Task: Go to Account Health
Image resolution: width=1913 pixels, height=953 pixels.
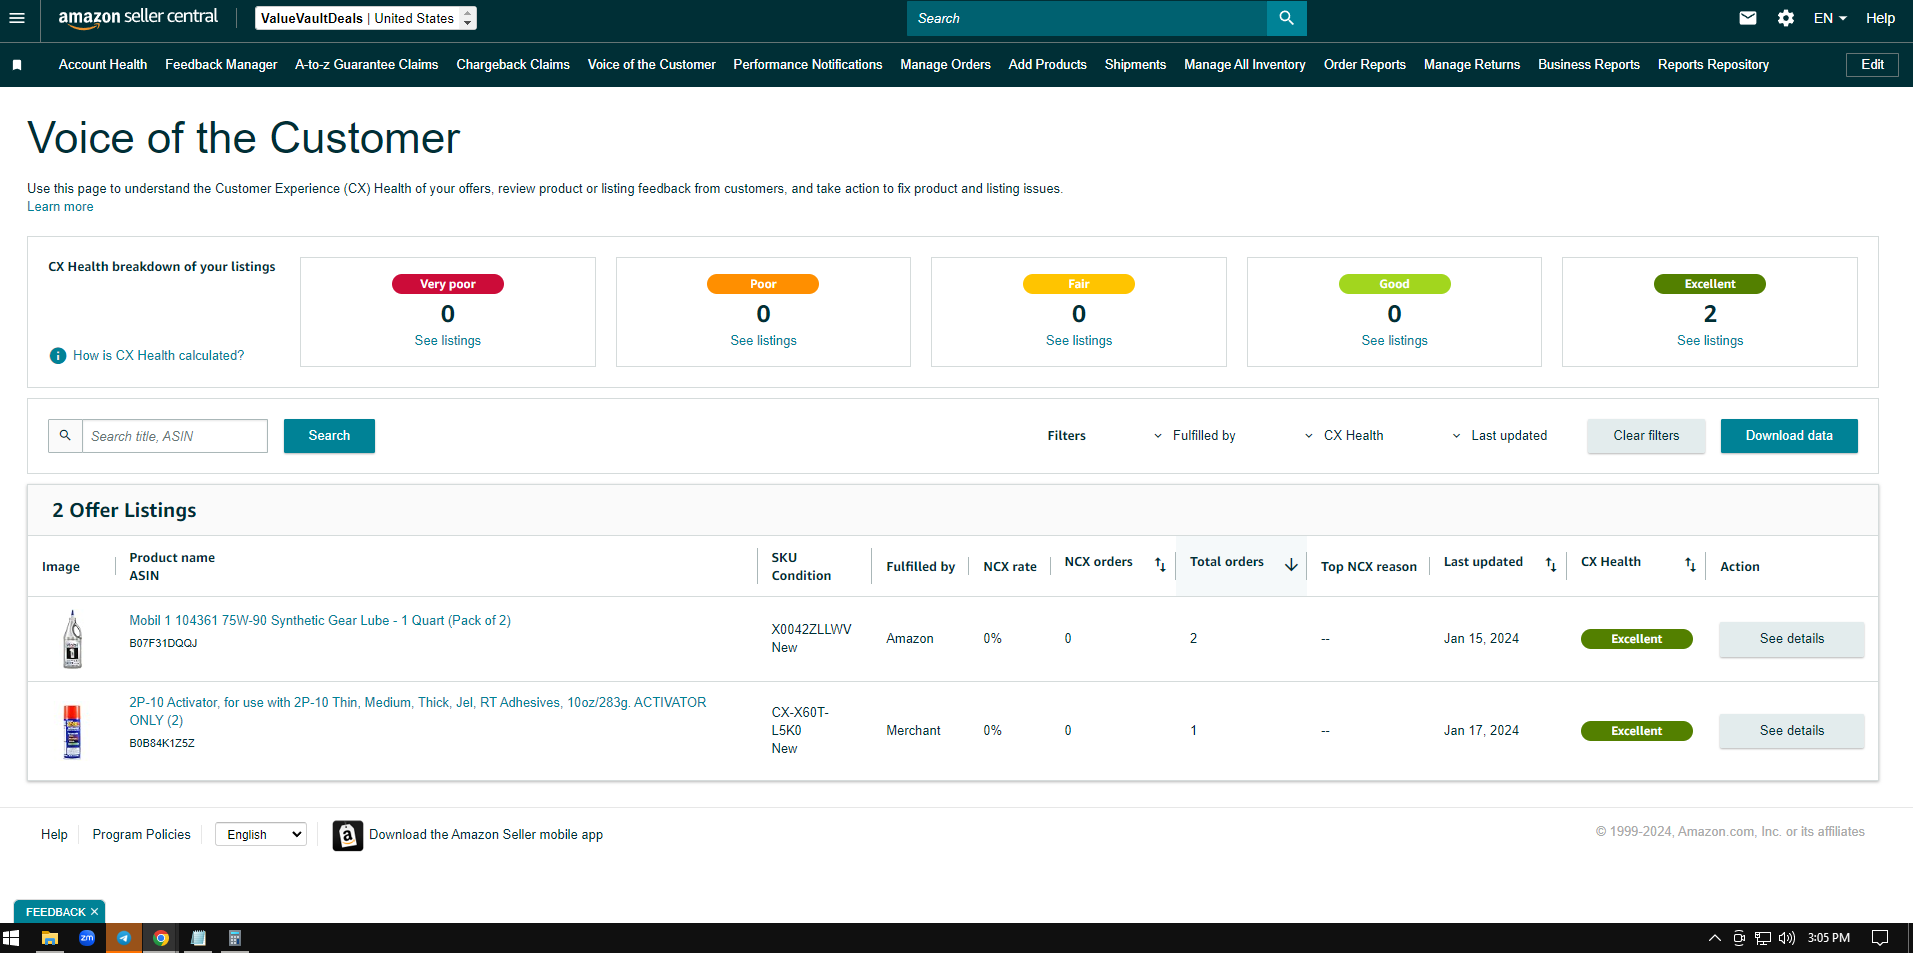Action: (x=103, y=65)
